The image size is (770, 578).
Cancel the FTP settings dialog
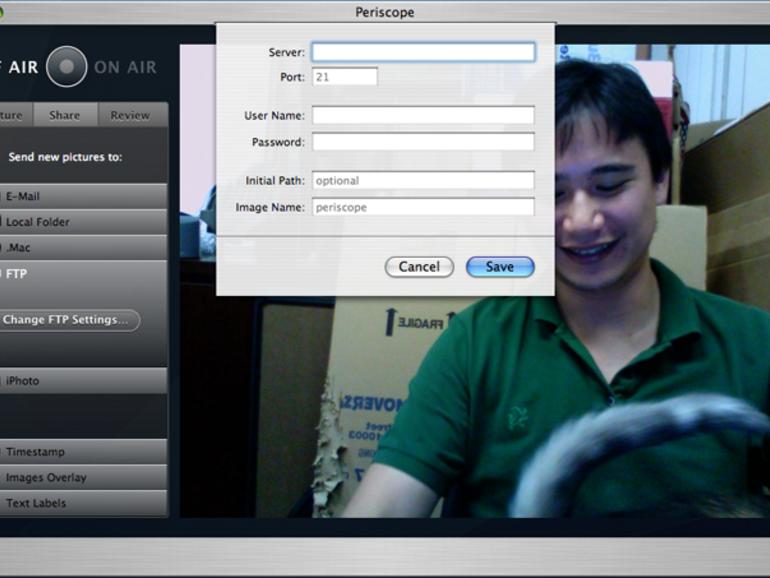point(419,267)
